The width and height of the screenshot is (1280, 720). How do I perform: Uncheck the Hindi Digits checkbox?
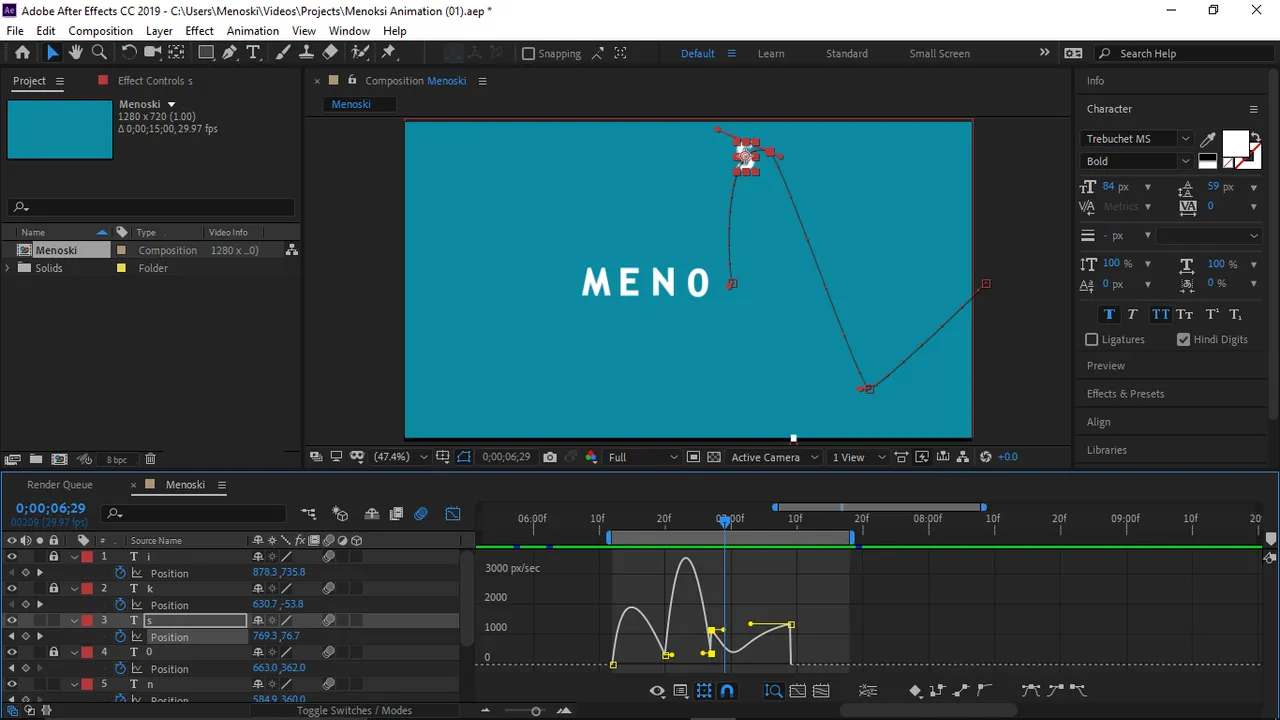(1184, 339)
